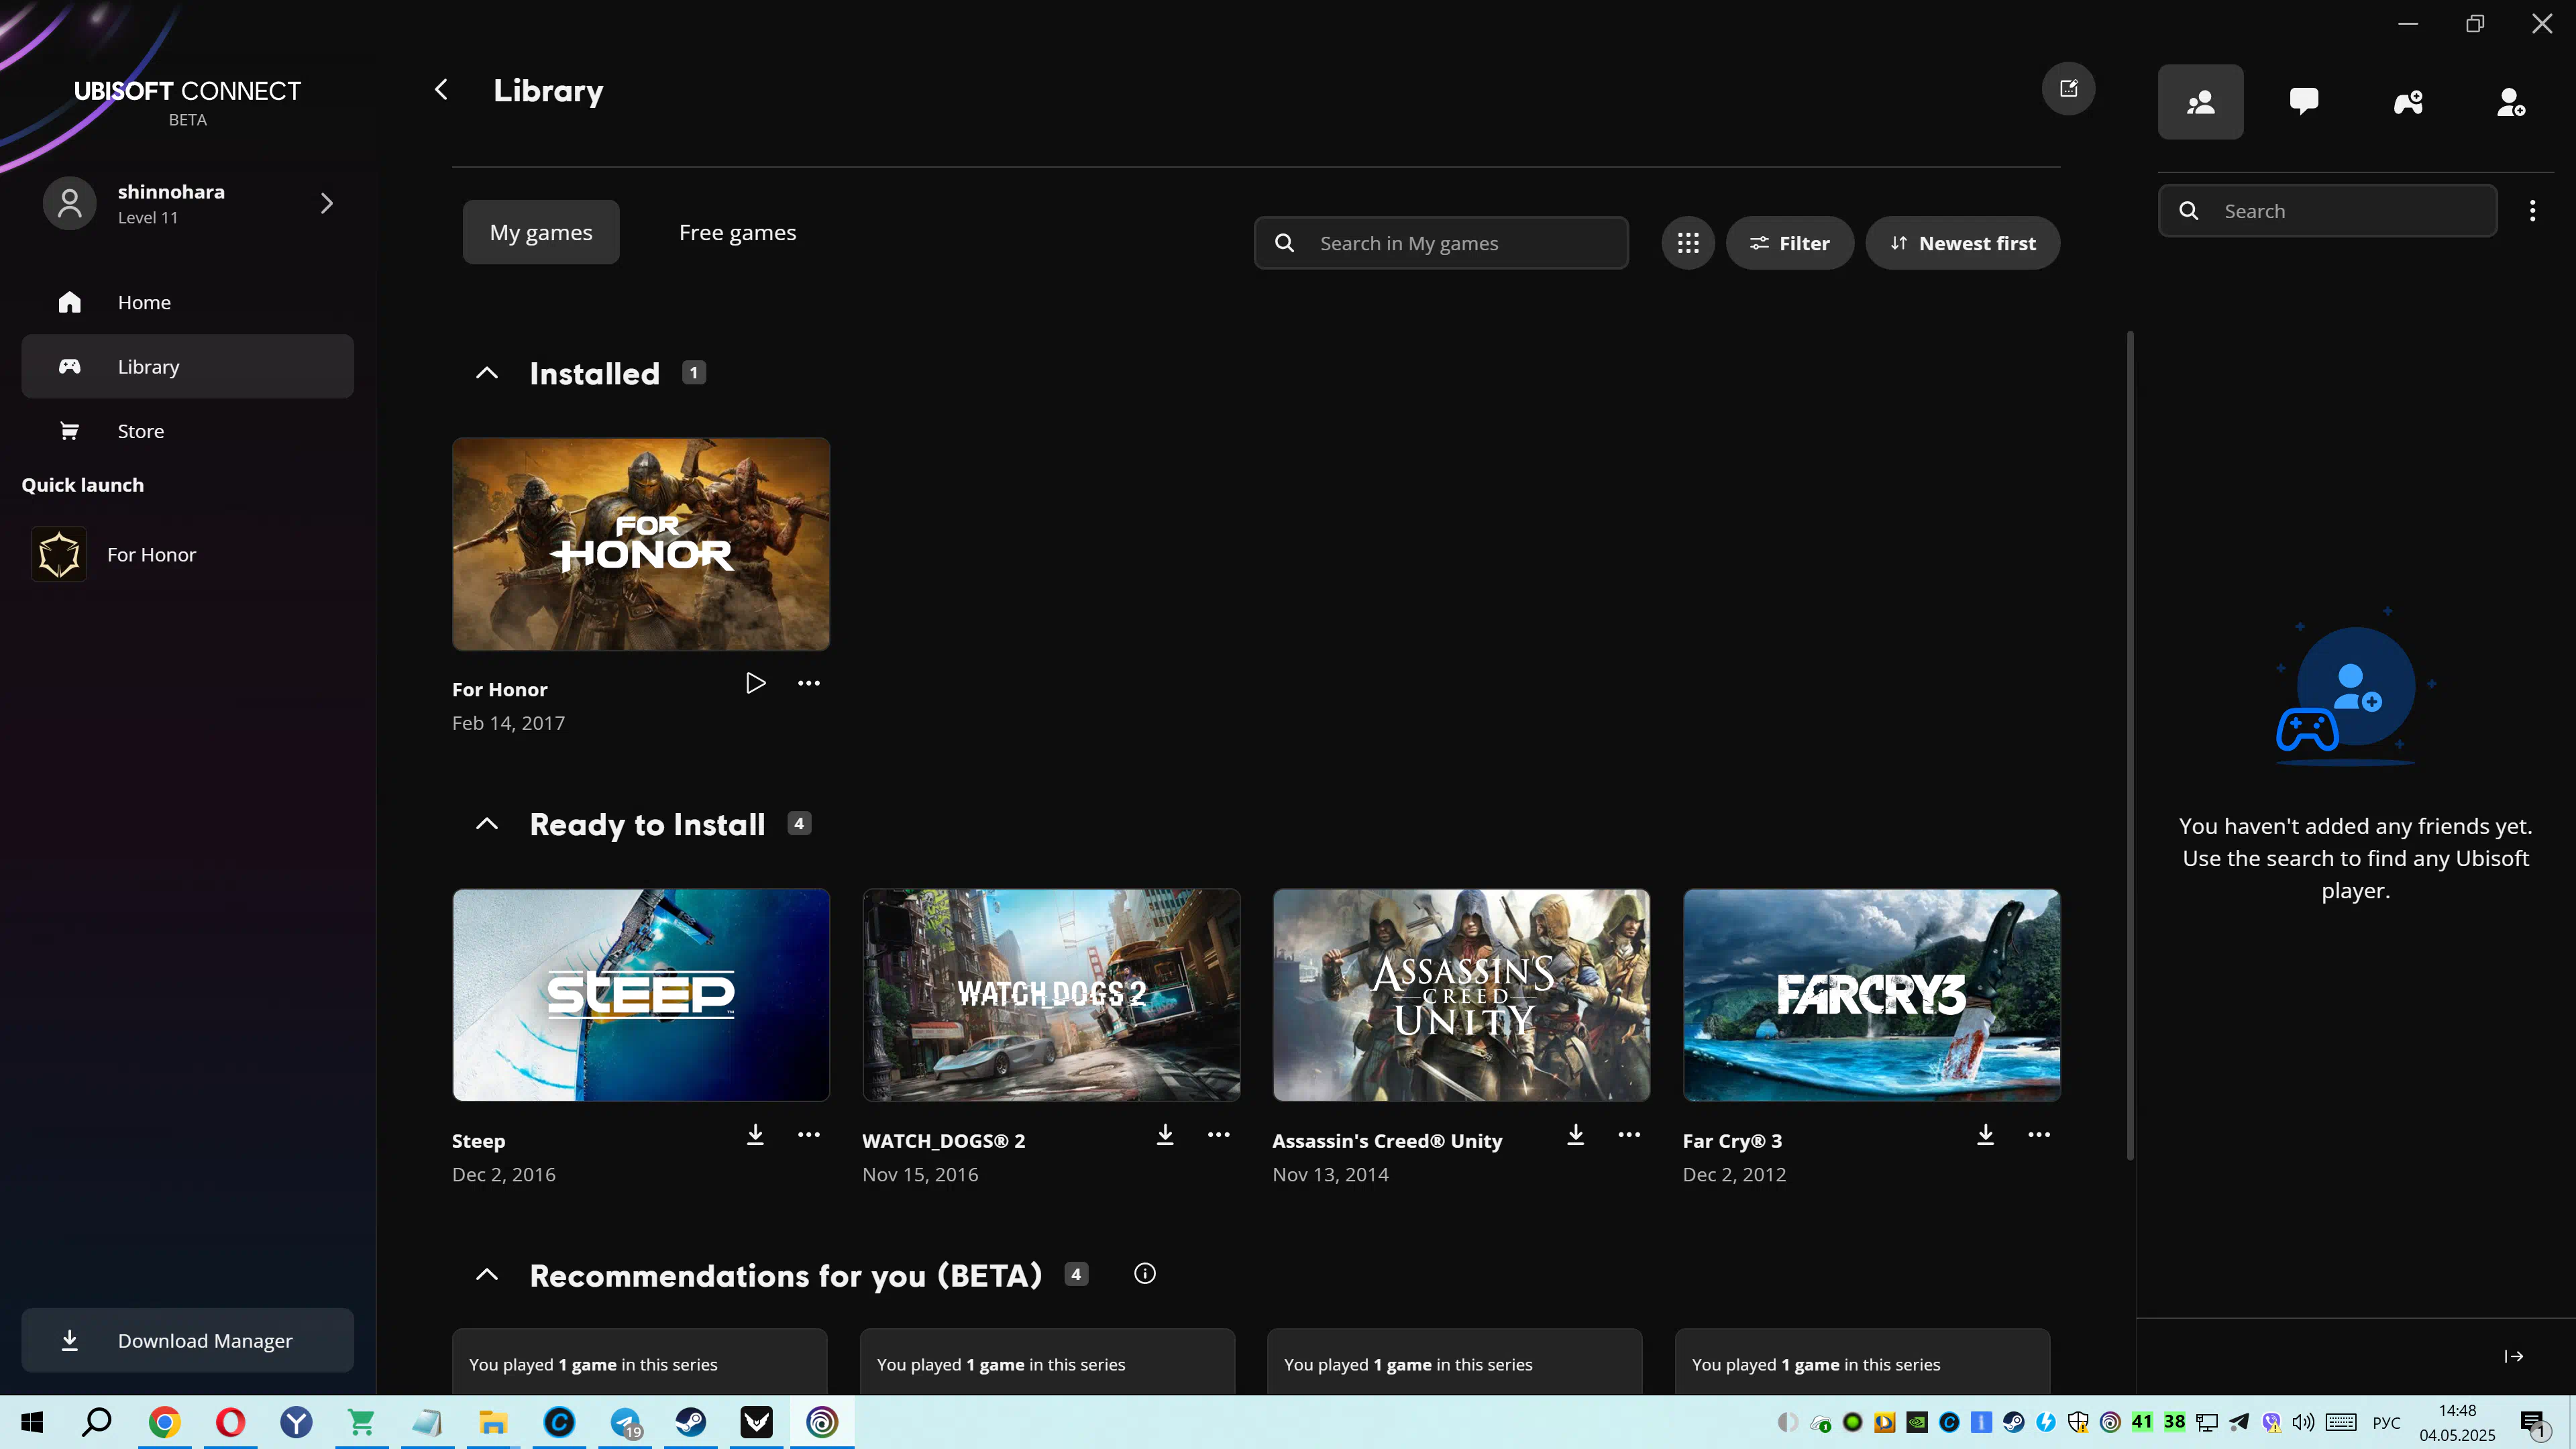2576x1449 pixels.
Task: Open Assassin's Creed Unity cover thumbnail
Action: [1461, 995]
